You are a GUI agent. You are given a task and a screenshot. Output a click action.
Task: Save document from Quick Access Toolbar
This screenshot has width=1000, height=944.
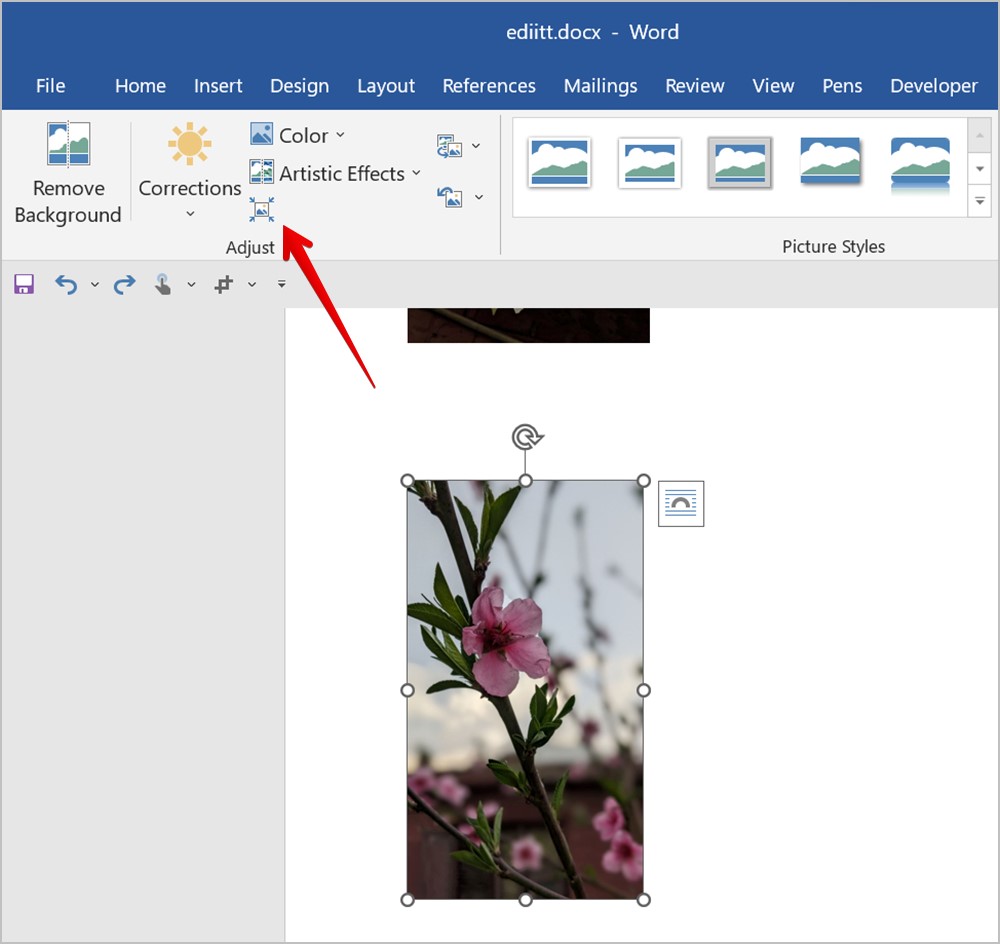(x=24, y=285)
